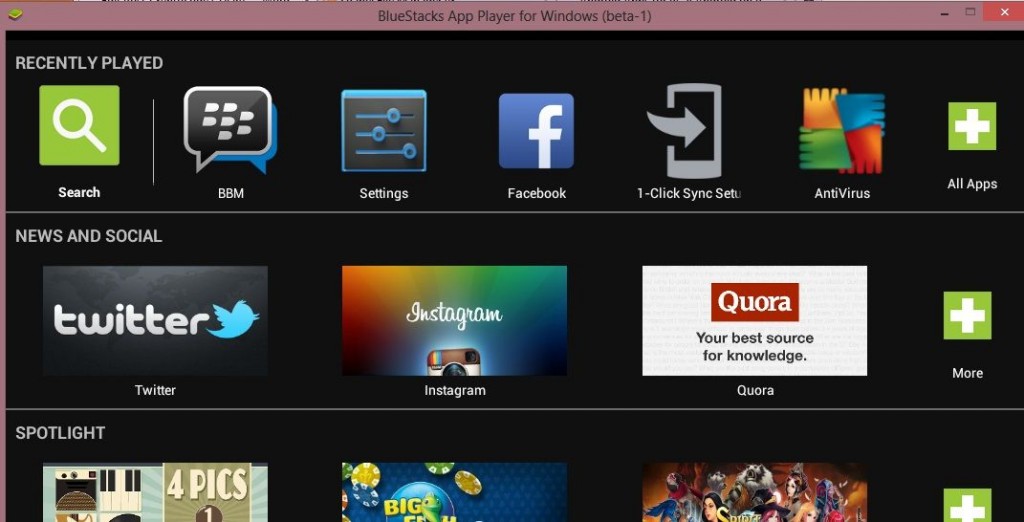The height and width of the screenshot is (522, 1024).
Task: Select the 4 Pics game in Spotlight
Action: 155,492
